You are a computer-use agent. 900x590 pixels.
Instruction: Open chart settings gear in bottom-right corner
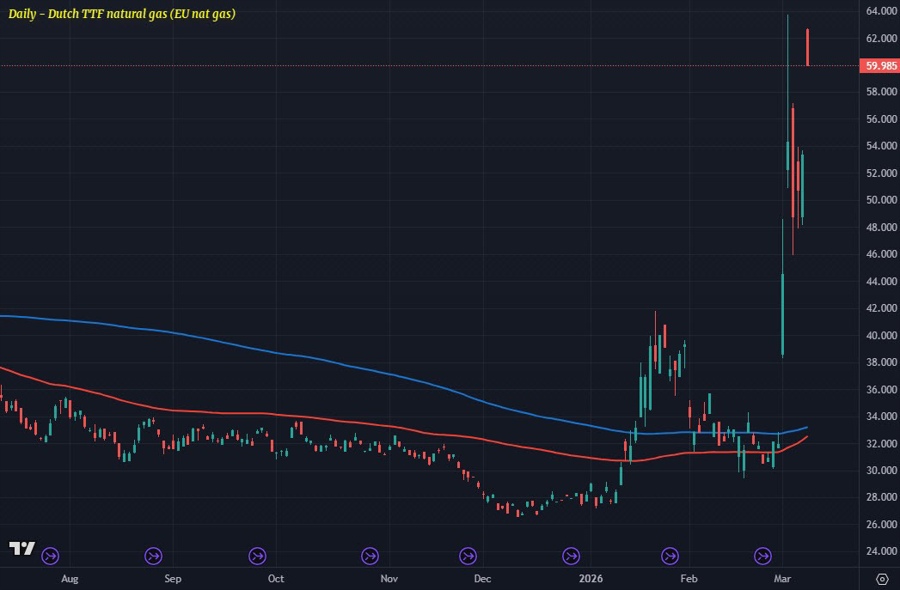[x=881, y=578]
